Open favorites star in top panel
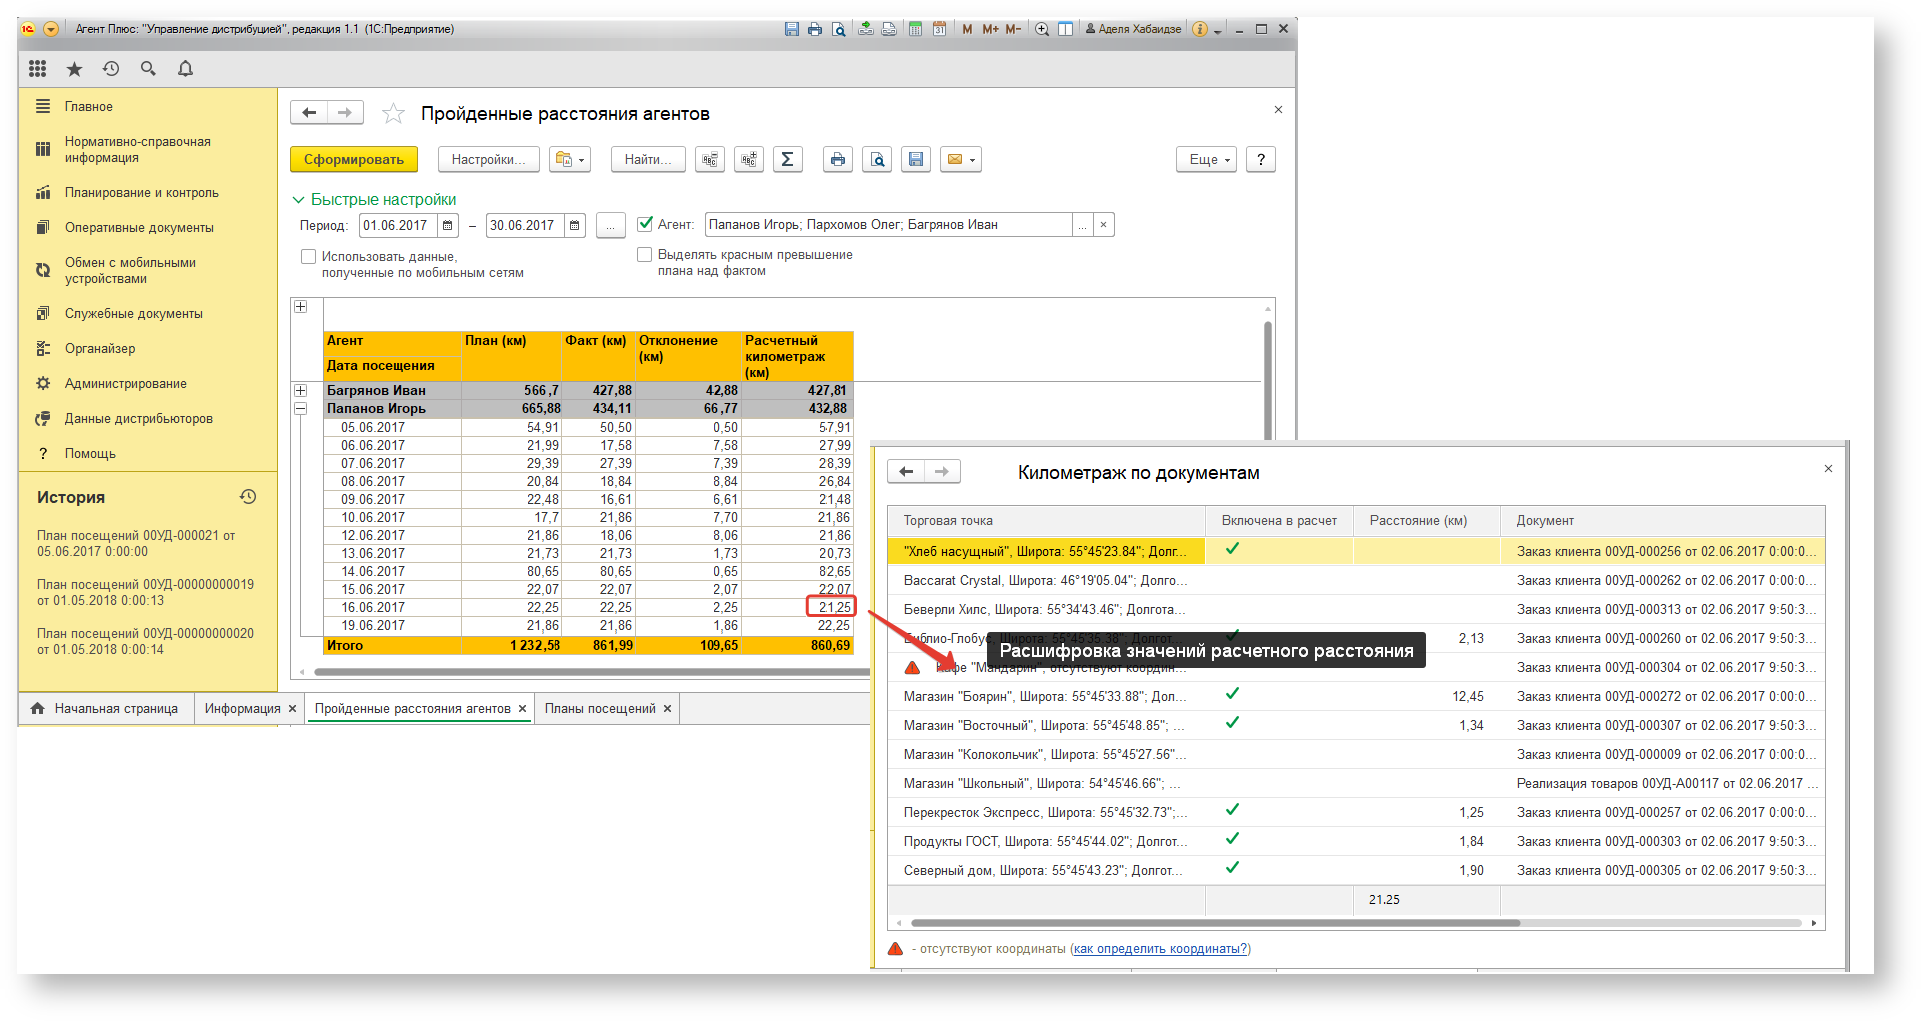This screenshot has height=1022, width=1922. [x=74, y=68]
